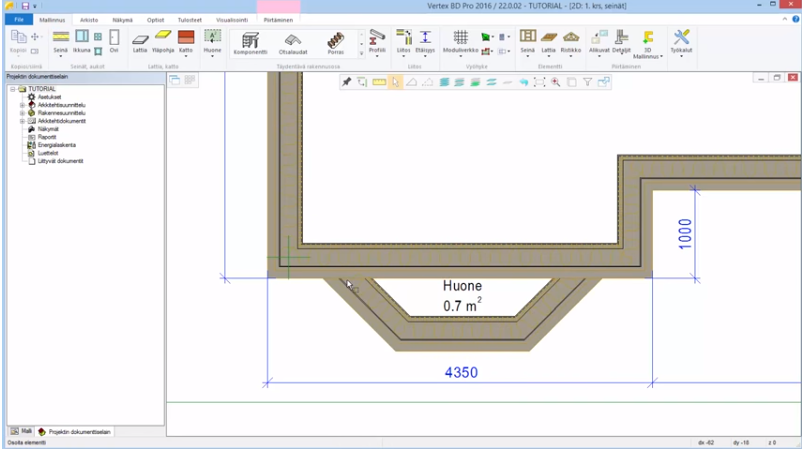
Task: Select the Lattia floor tool
Action: point(140,40)
